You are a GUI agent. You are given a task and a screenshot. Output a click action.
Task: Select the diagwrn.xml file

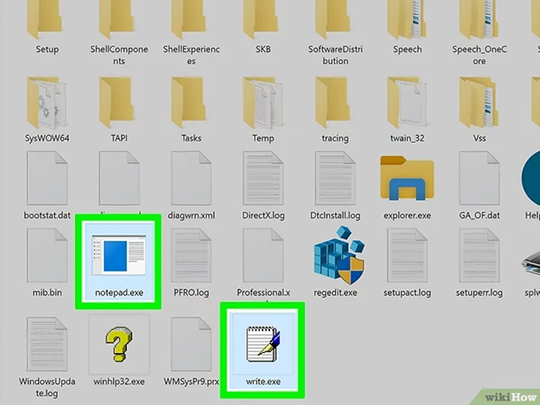(191, 178)
